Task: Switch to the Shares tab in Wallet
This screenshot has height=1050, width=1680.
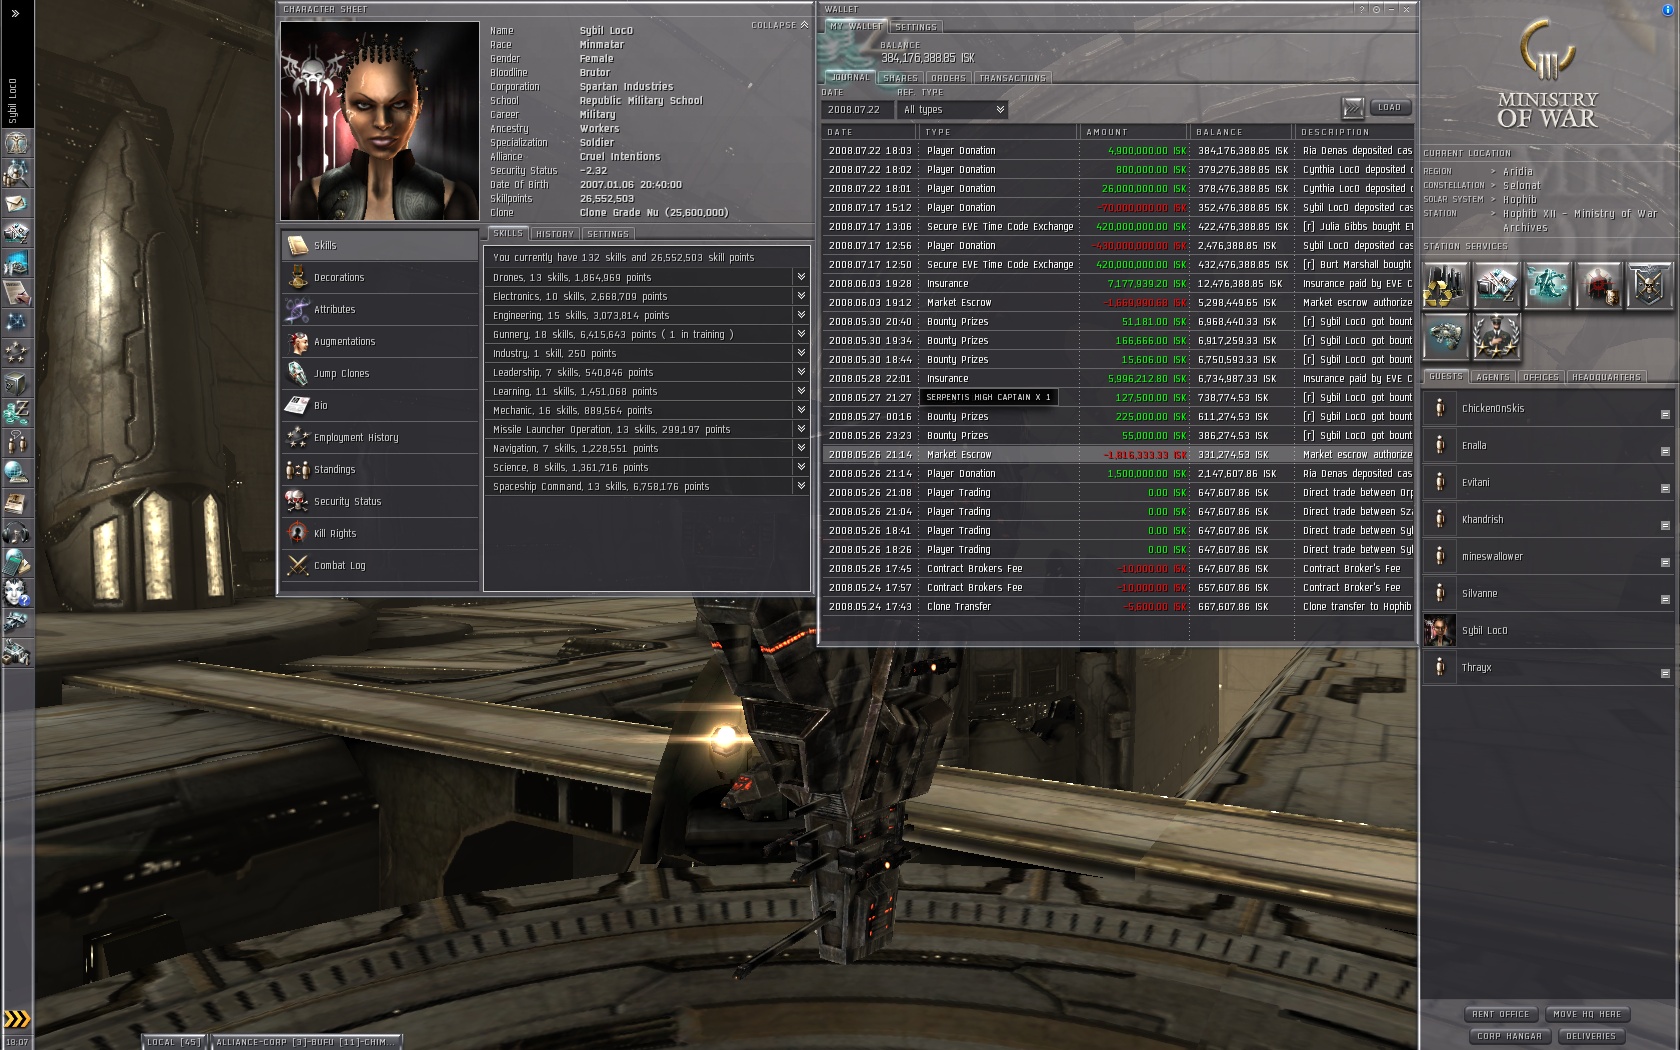Action: point(900,78)
